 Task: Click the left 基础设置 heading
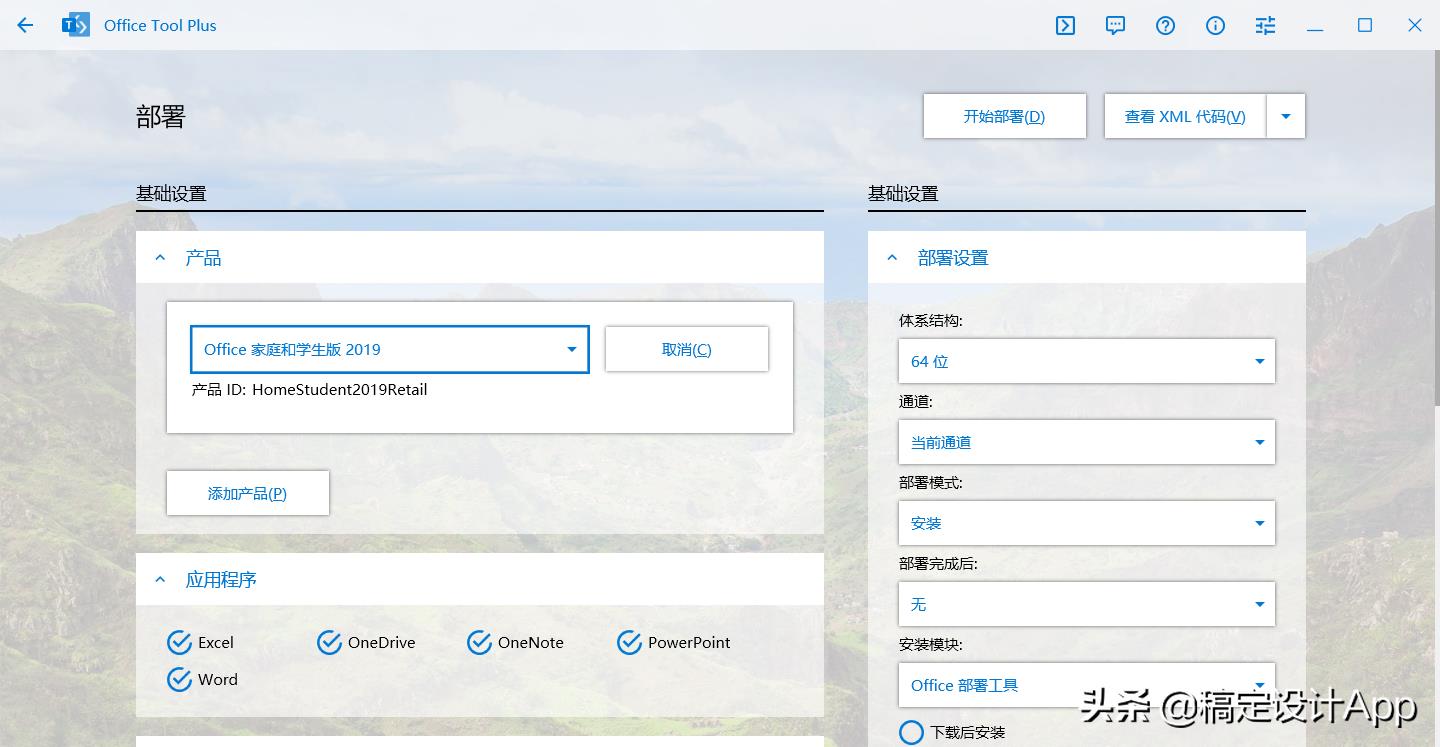point(171,194)
